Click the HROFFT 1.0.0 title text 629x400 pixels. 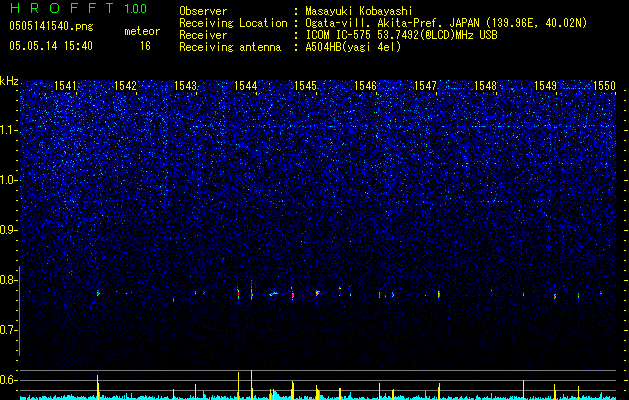click(78, 8)
